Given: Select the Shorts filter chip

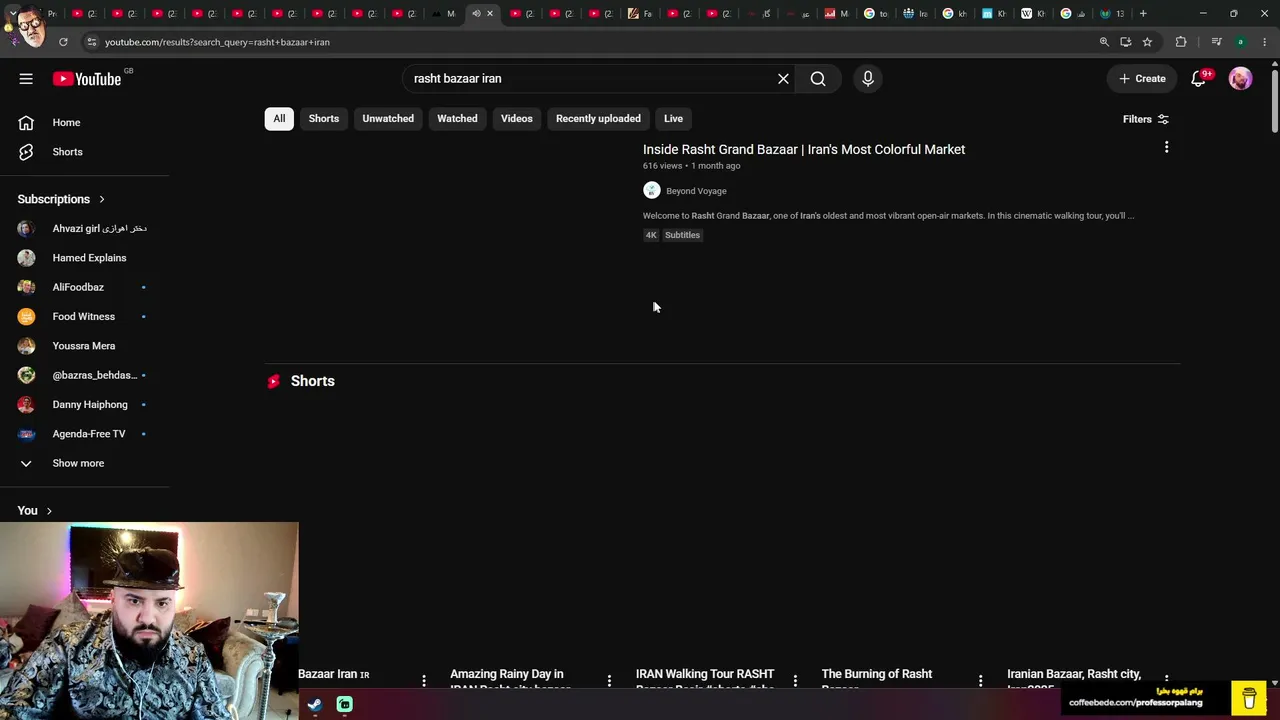Looking at the screenshot, I should [x=324, y=118].
